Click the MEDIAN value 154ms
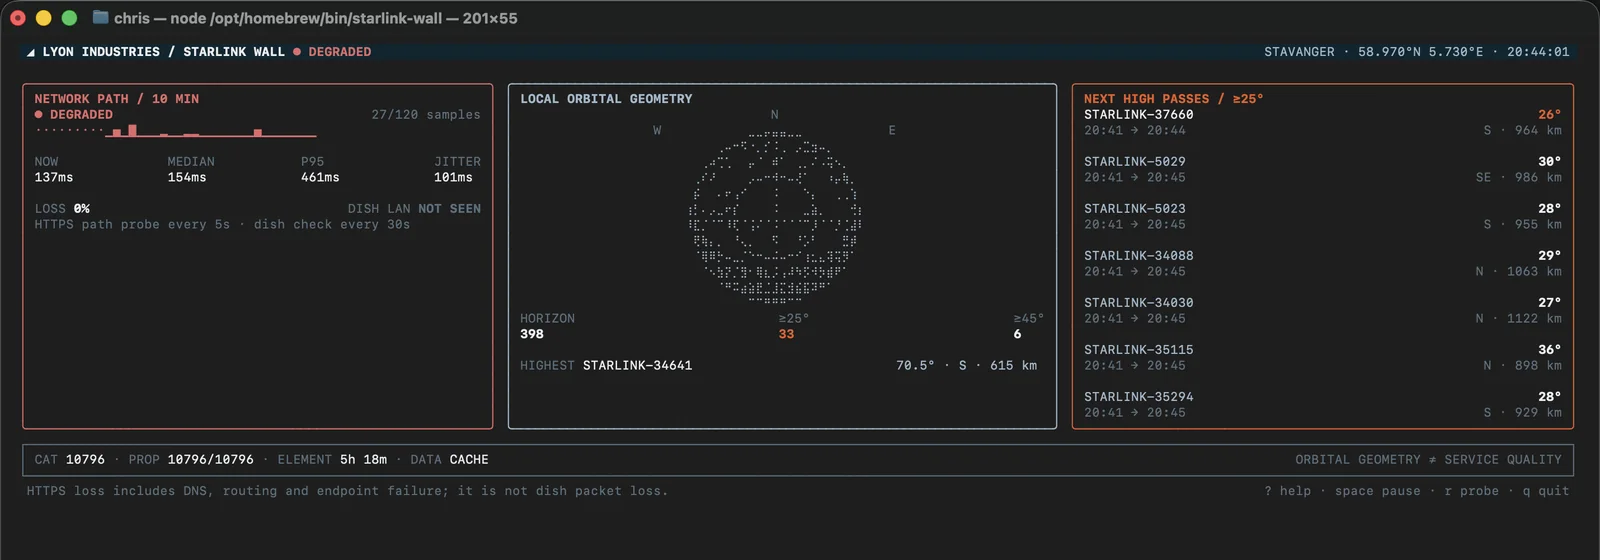 coord(187,178)
